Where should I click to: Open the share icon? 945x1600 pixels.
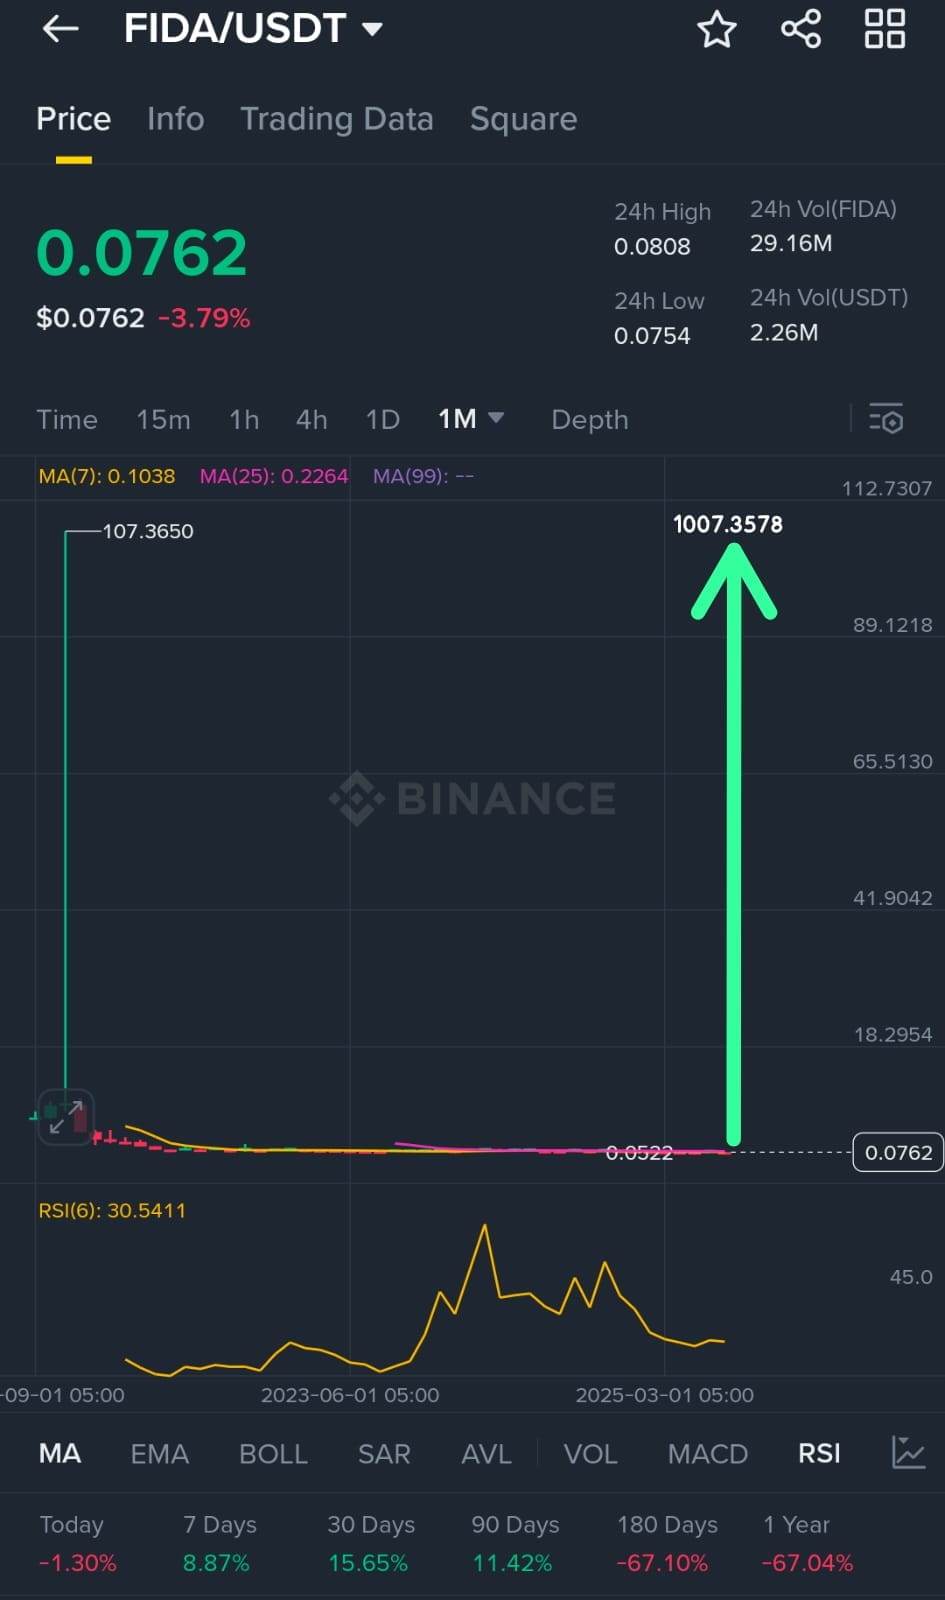tap(801, 29)
